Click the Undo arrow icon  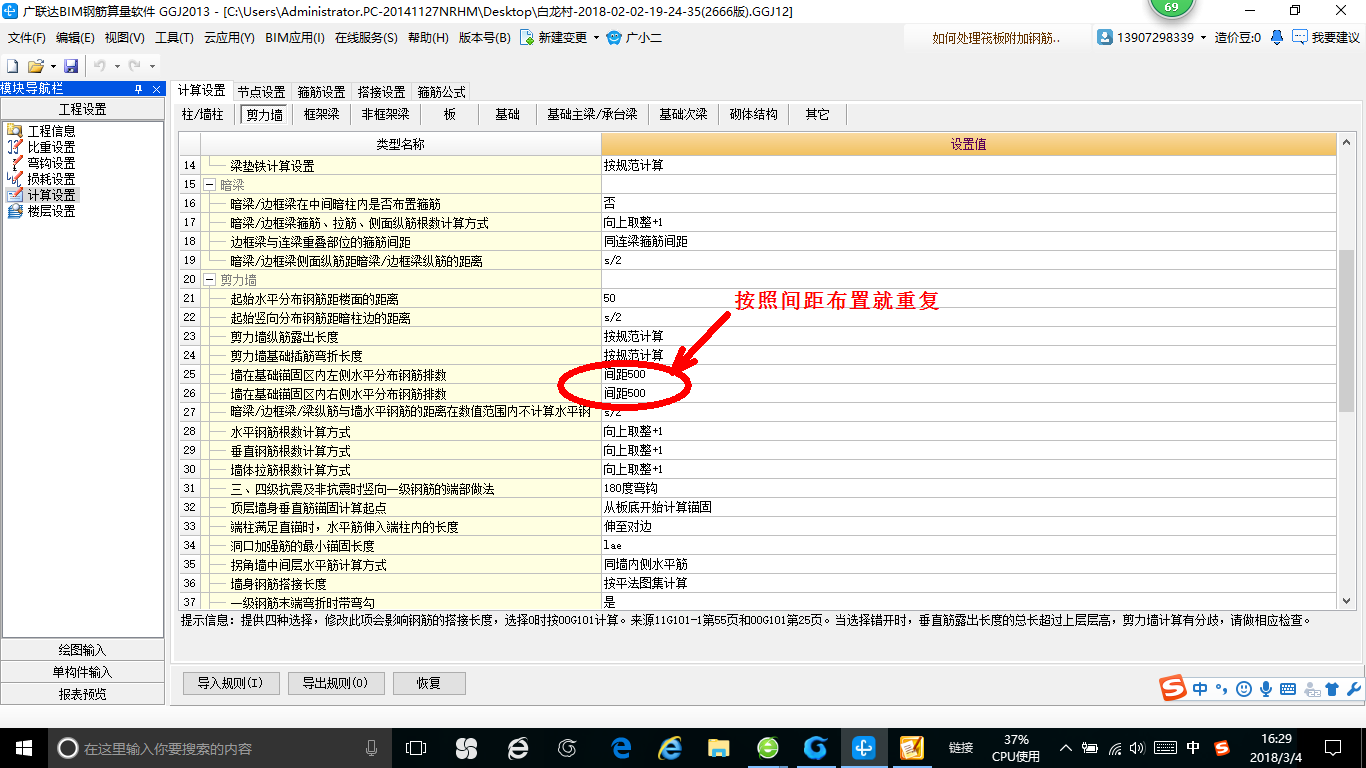point(99,65)
